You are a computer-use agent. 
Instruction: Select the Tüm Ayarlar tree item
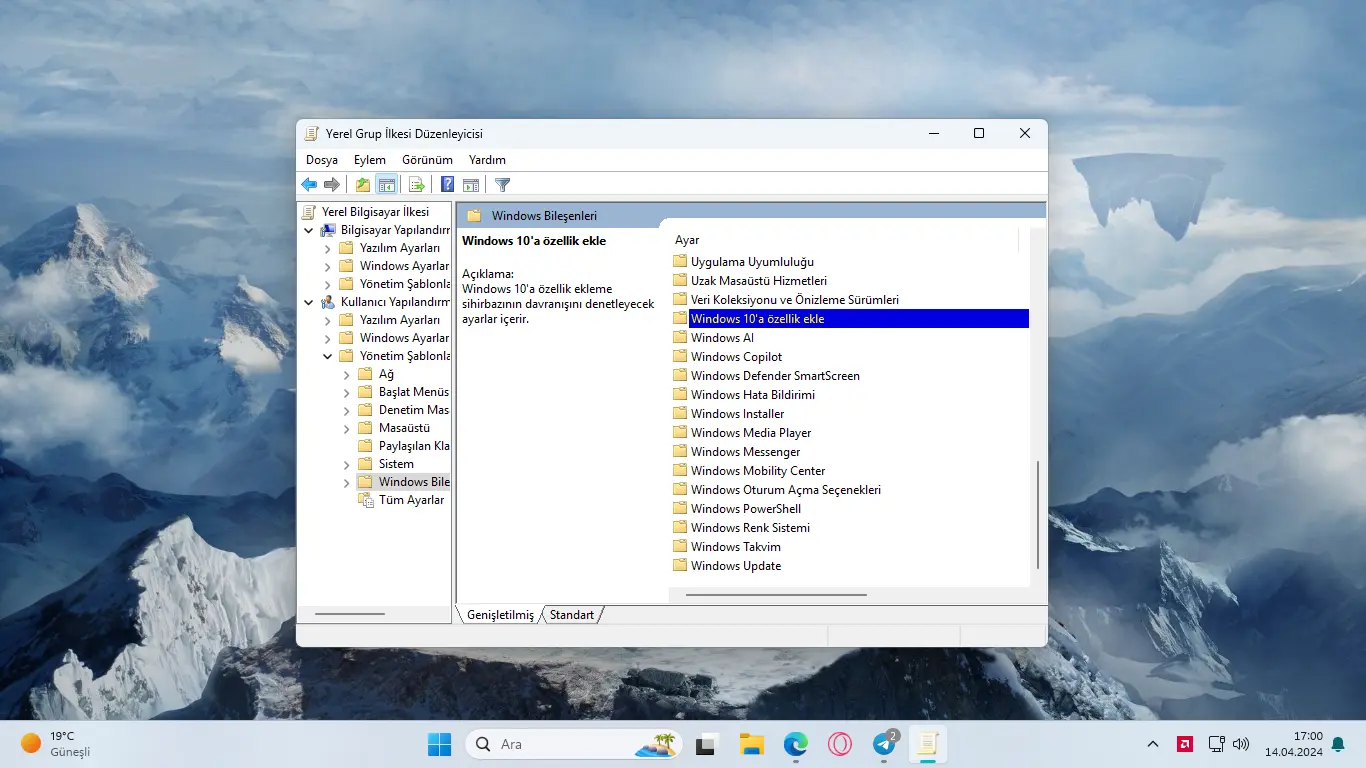(411, 500)
